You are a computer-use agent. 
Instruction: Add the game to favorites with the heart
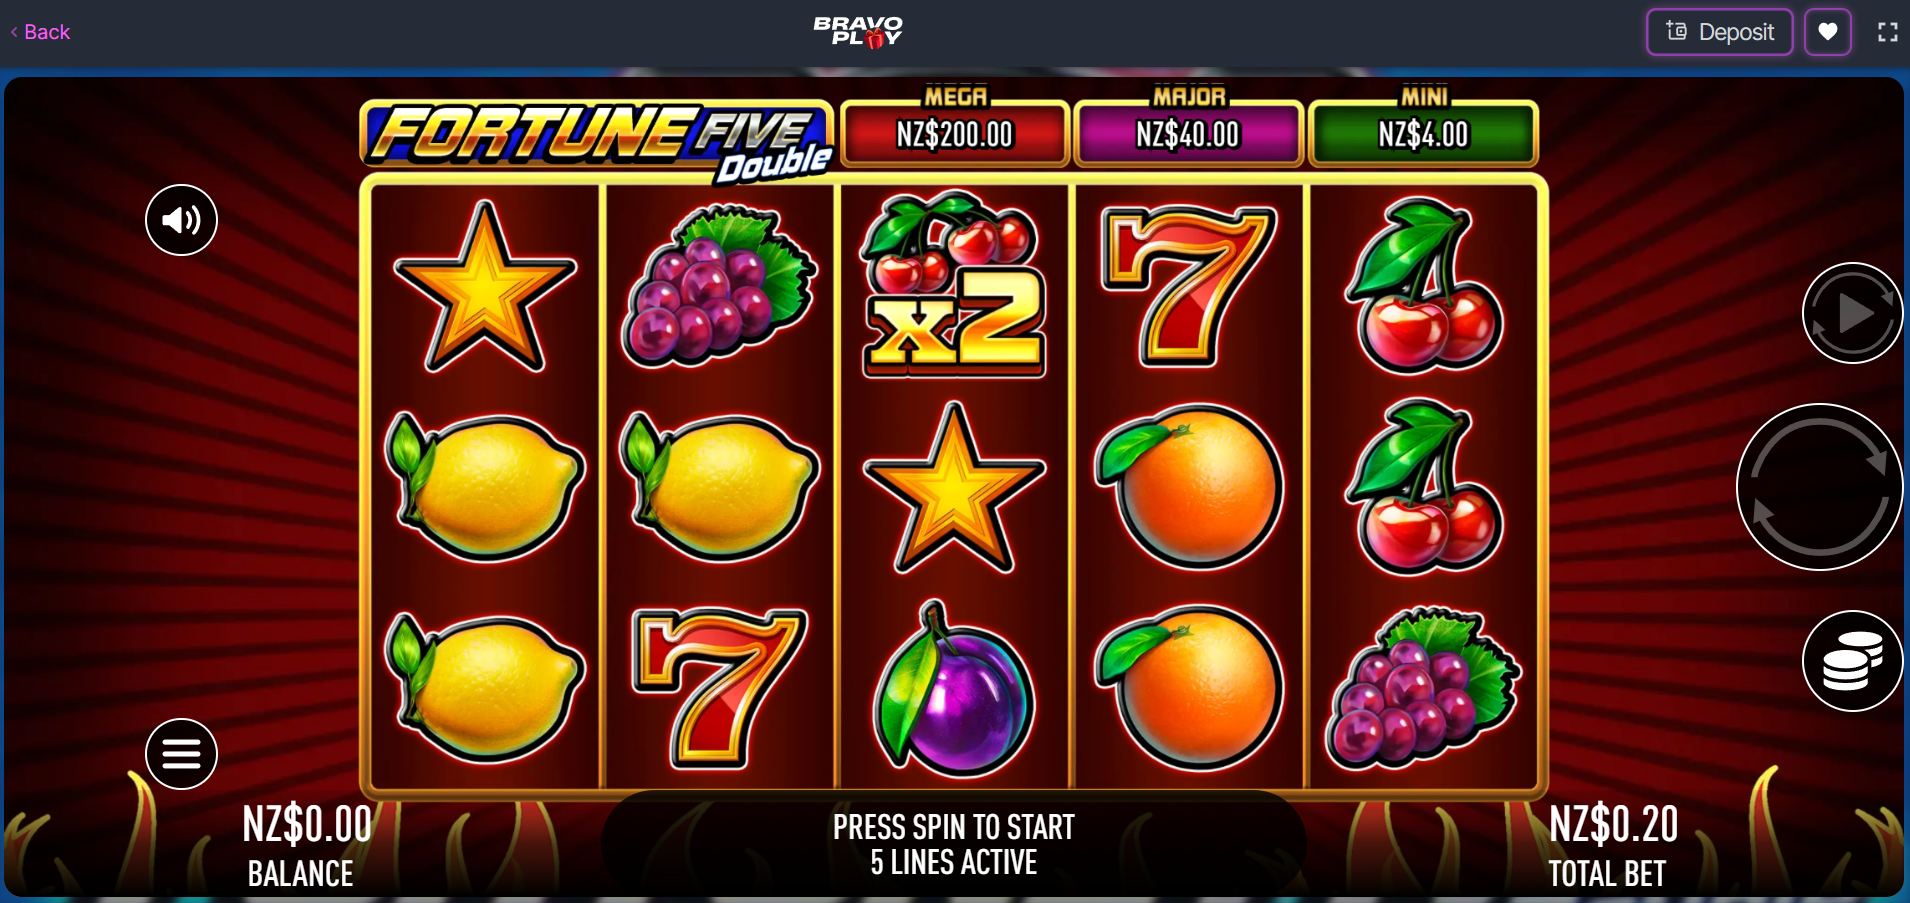click(1828, 32)
